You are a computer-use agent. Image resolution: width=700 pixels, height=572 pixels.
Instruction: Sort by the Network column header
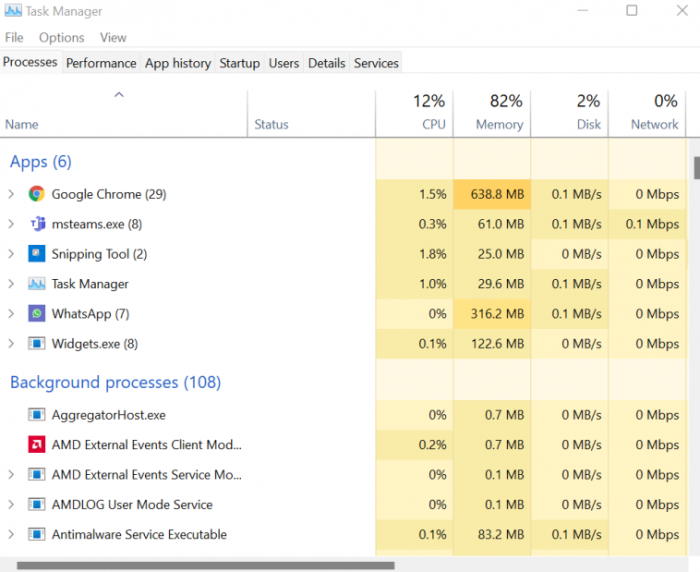click(647, 113)
